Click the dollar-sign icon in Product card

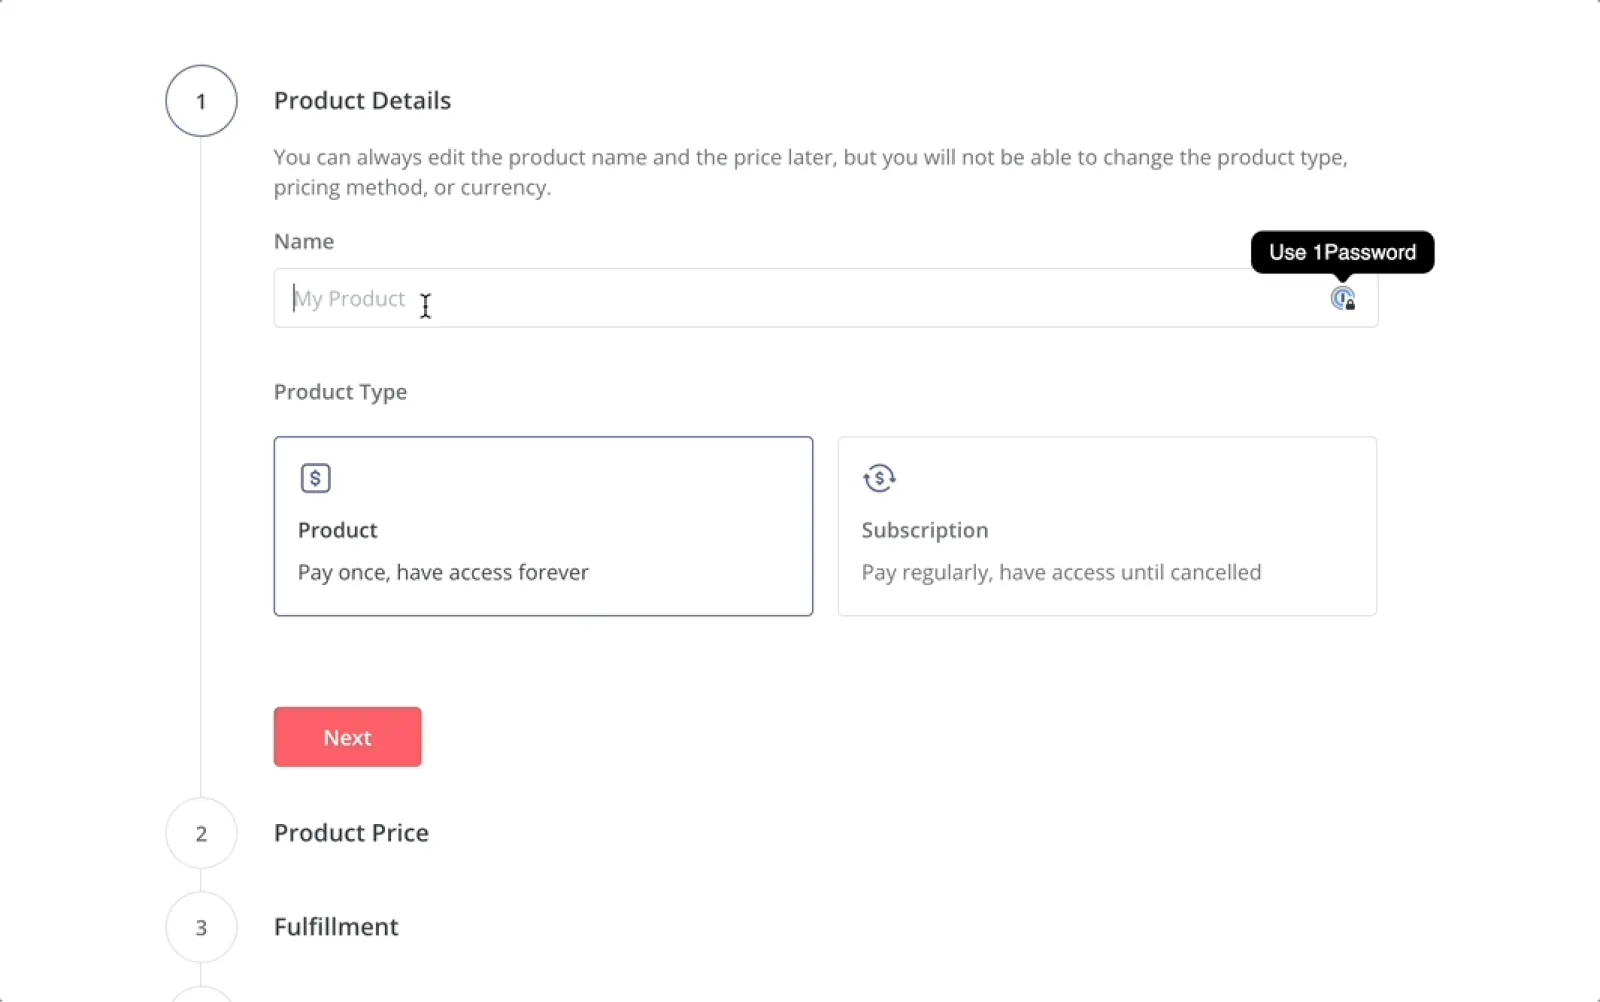315,478
